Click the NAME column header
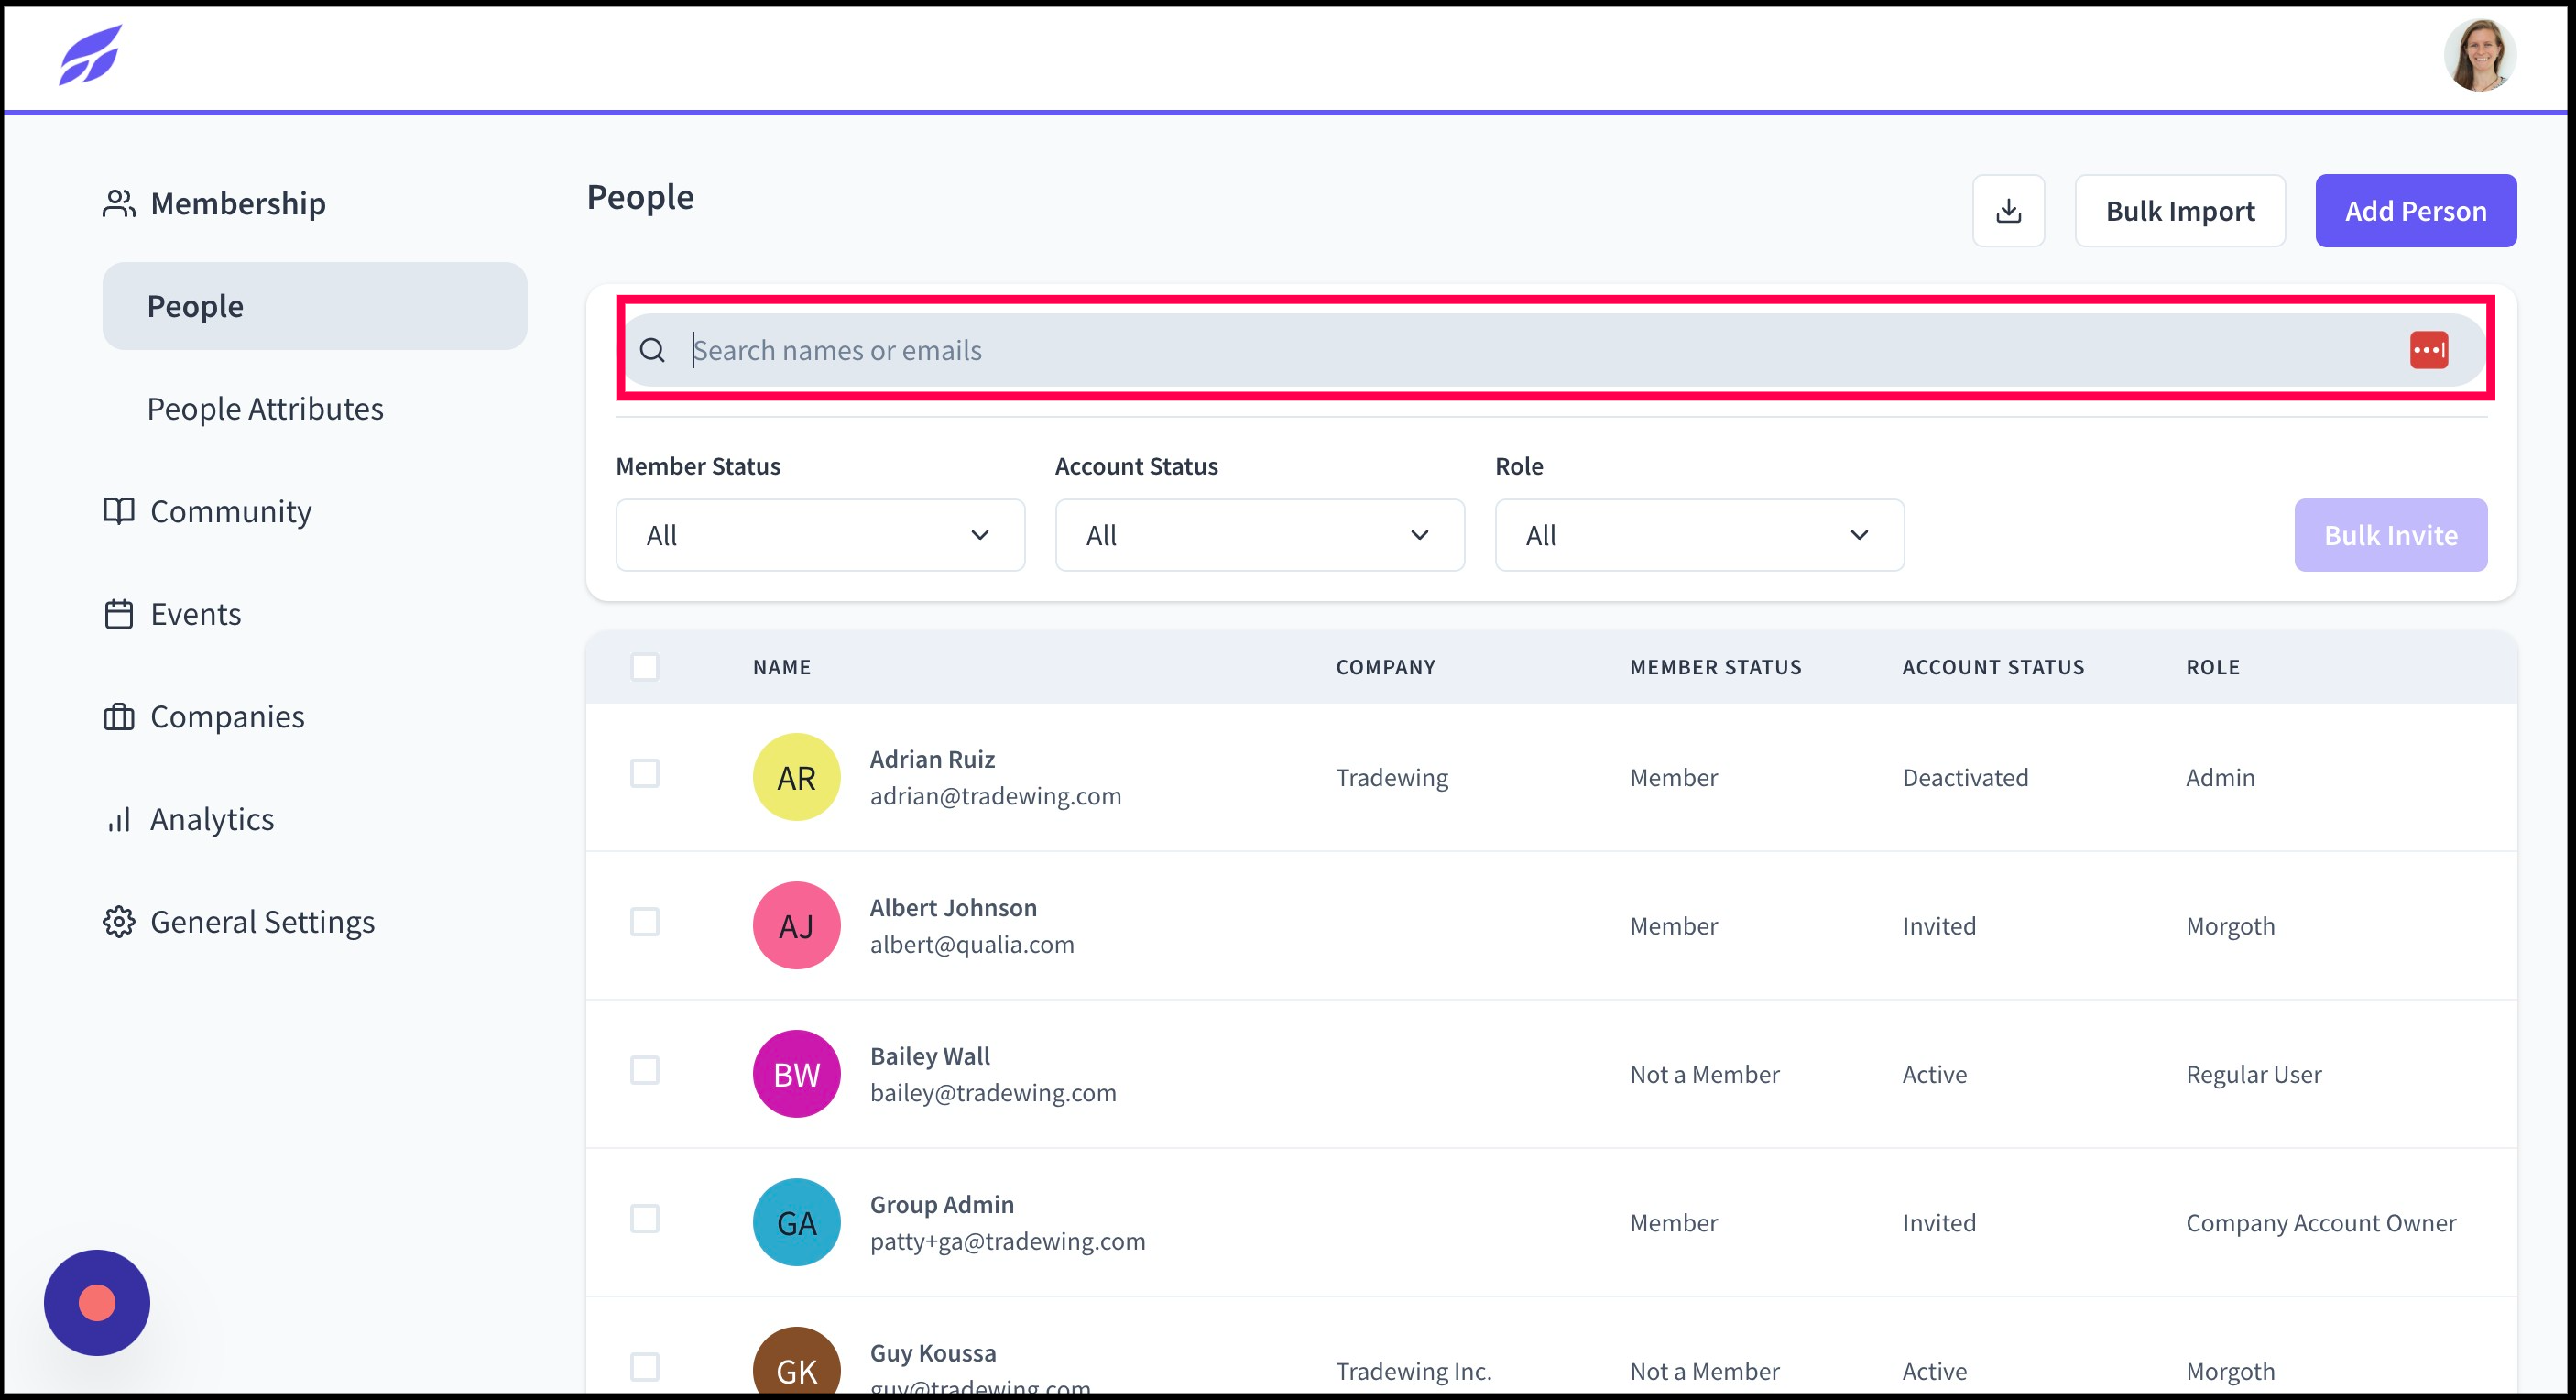The image size is (2576, 1400). (x=782, y=667)
